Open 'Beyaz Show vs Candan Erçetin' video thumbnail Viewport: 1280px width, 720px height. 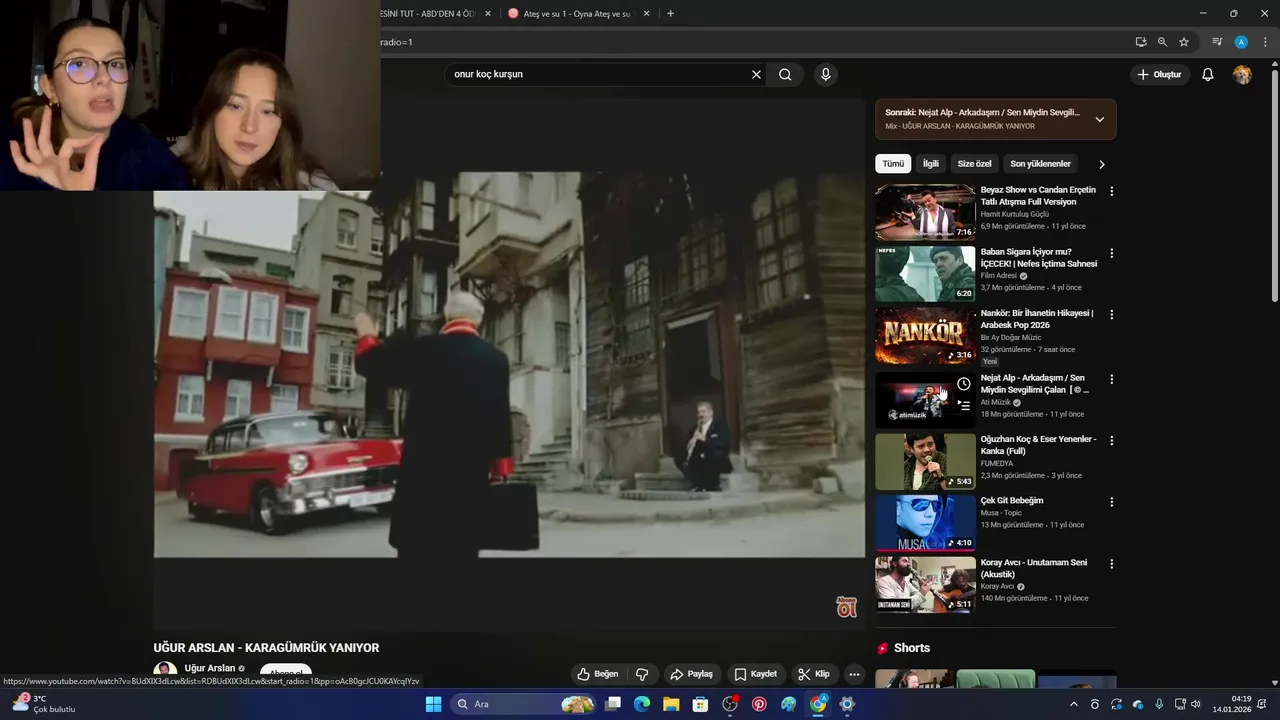[x=925, y=211]
